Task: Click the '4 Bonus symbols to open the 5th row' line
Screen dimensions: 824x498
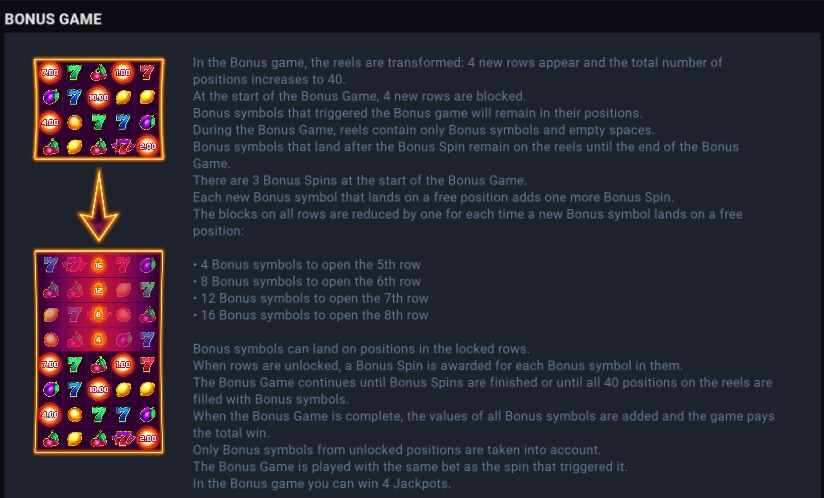Action: click(307, 265)
